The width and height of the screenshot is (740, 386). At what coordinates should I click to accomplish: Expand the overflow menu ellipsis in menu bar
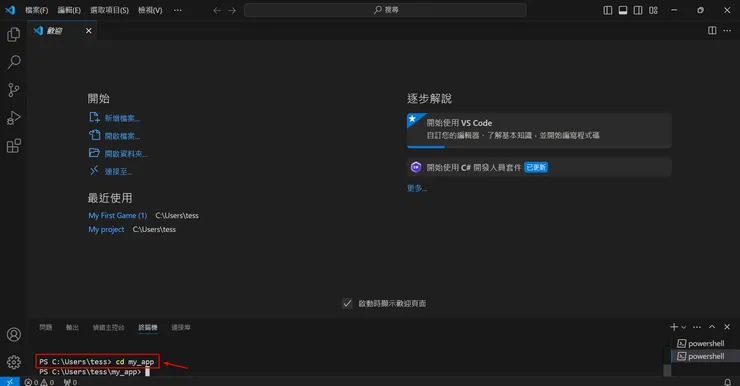[x=177, y=10]
